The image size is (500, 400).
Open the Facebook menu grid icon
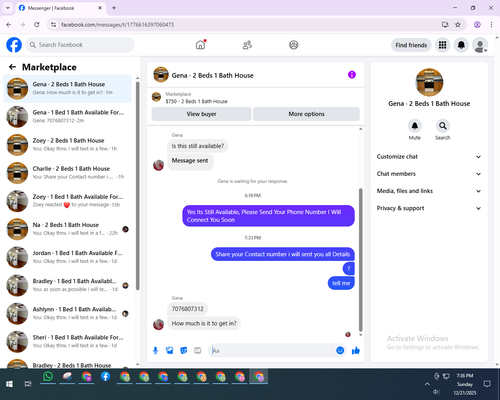pos(442,45)
